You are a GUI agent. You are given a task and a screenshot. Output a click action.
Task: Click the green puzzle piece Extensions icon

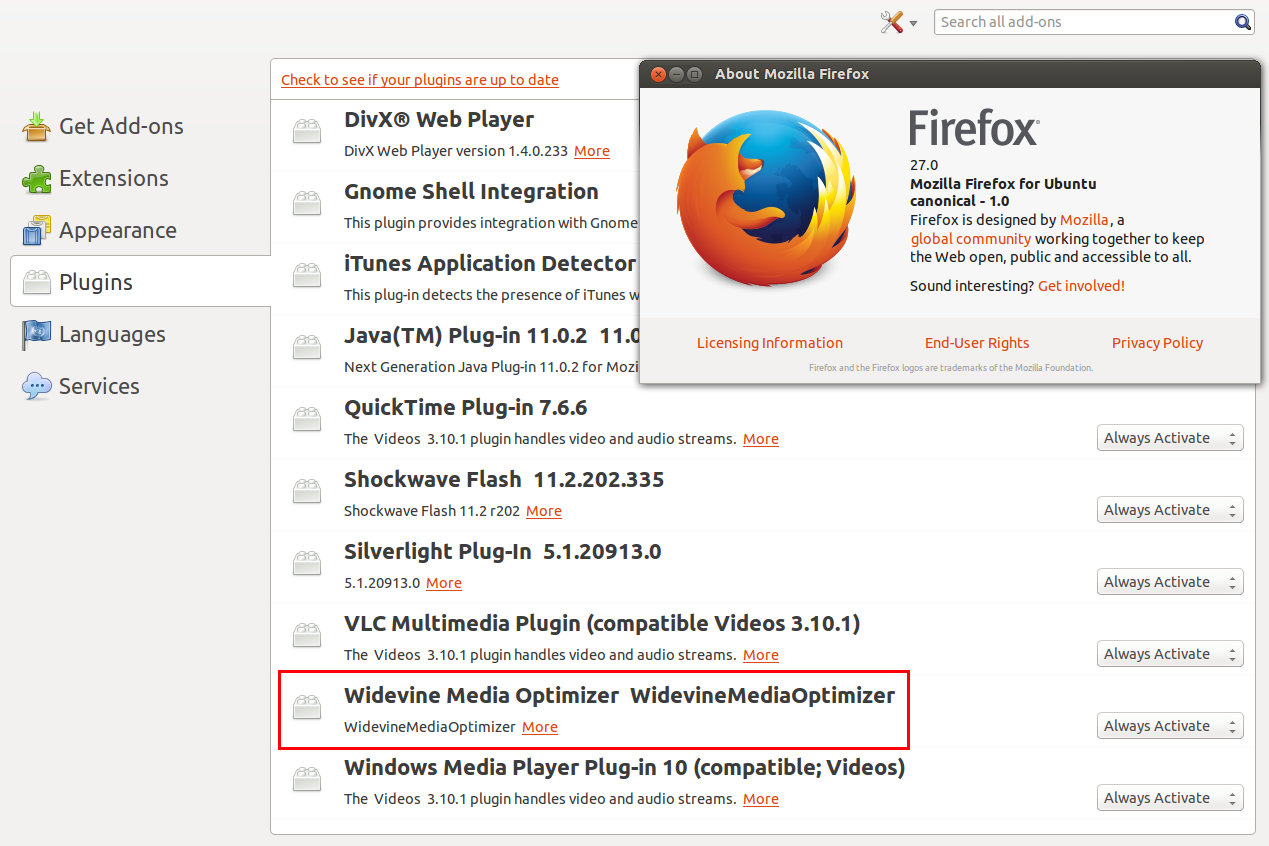pos(37,178)
